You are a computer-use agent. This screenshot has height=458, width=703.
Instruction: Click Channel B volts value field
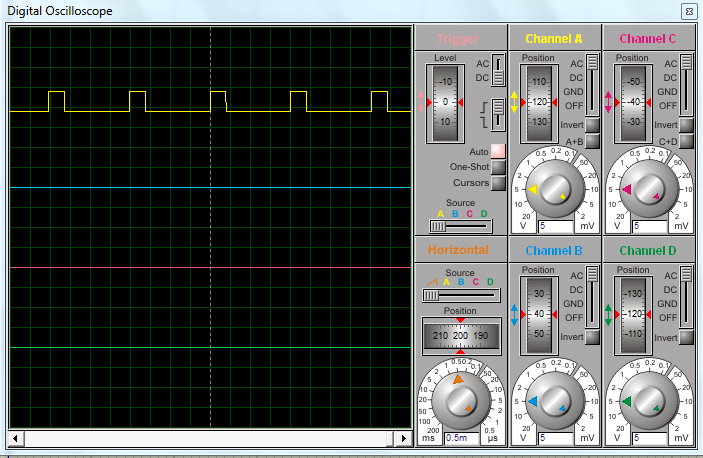[x=556, y=438]
